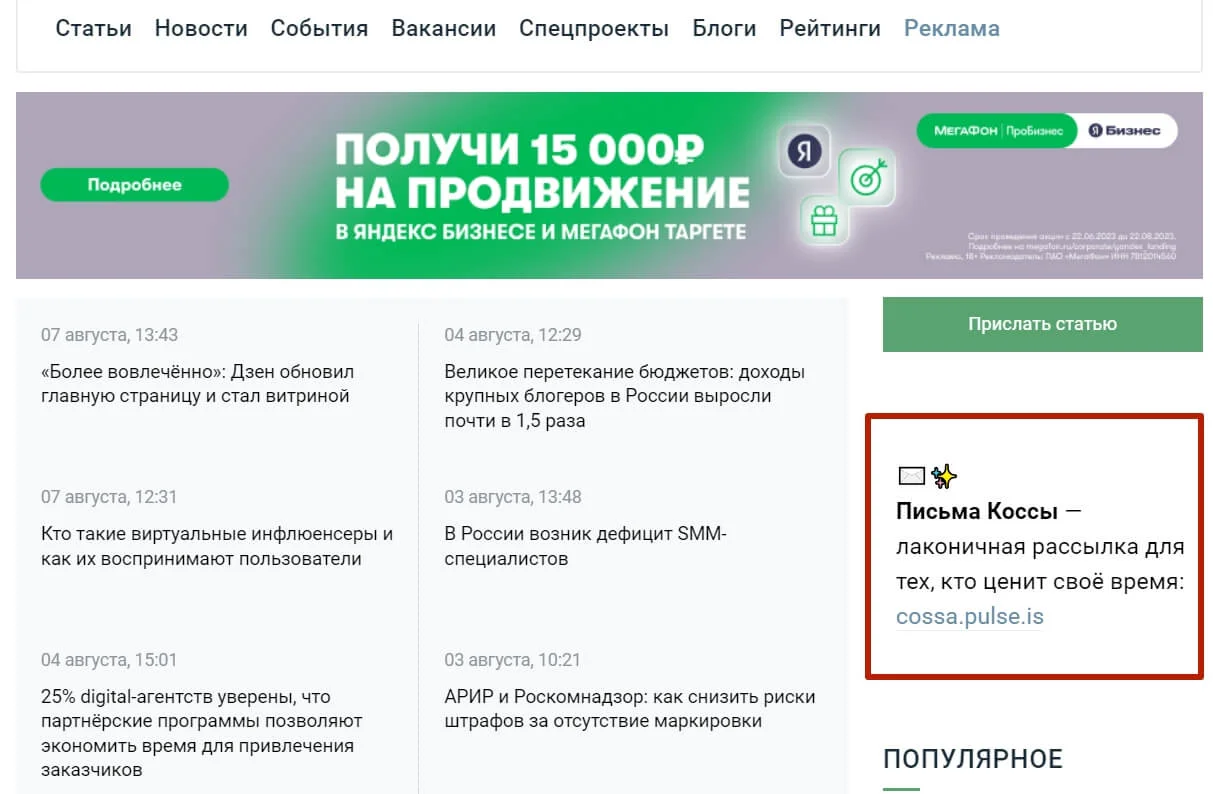Open the События navigation item
This screenshot has width=1213, height=794.
point(319,28)
